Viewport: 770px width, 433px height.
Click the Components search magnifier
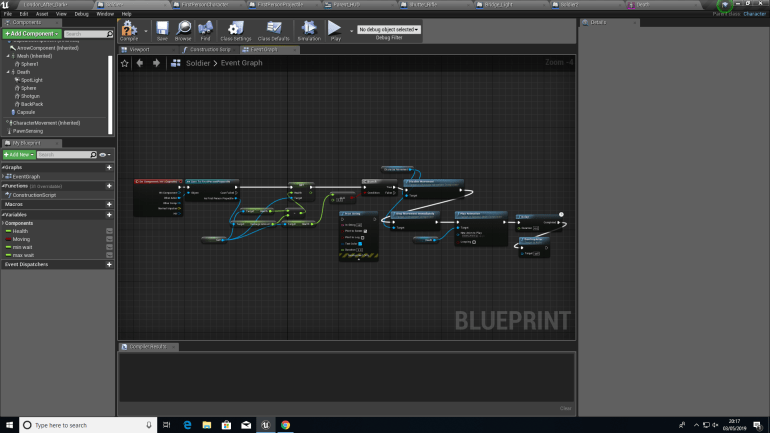(x=110, y=34)
